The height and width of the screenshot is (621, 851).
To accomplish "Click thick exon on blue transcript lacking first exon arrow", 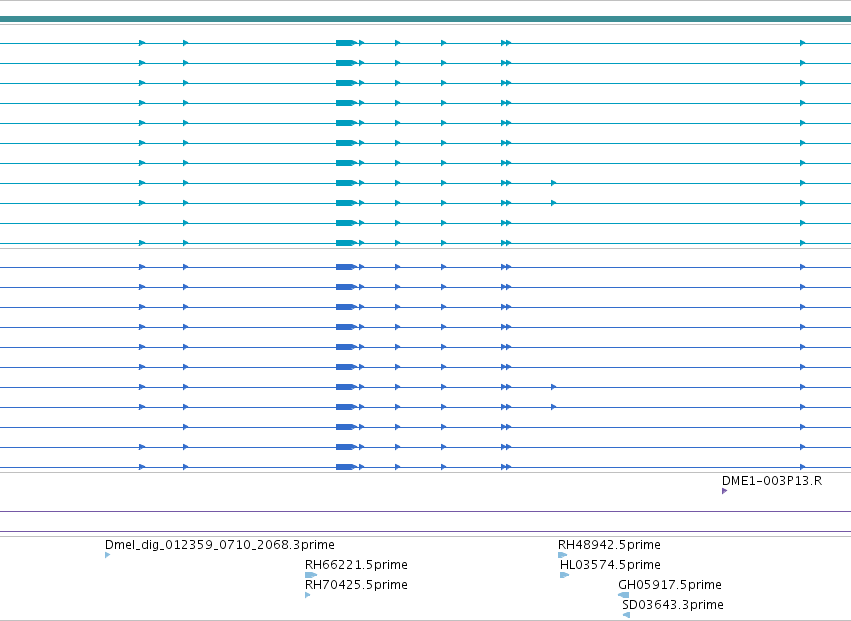I will (x=346, y=427).
